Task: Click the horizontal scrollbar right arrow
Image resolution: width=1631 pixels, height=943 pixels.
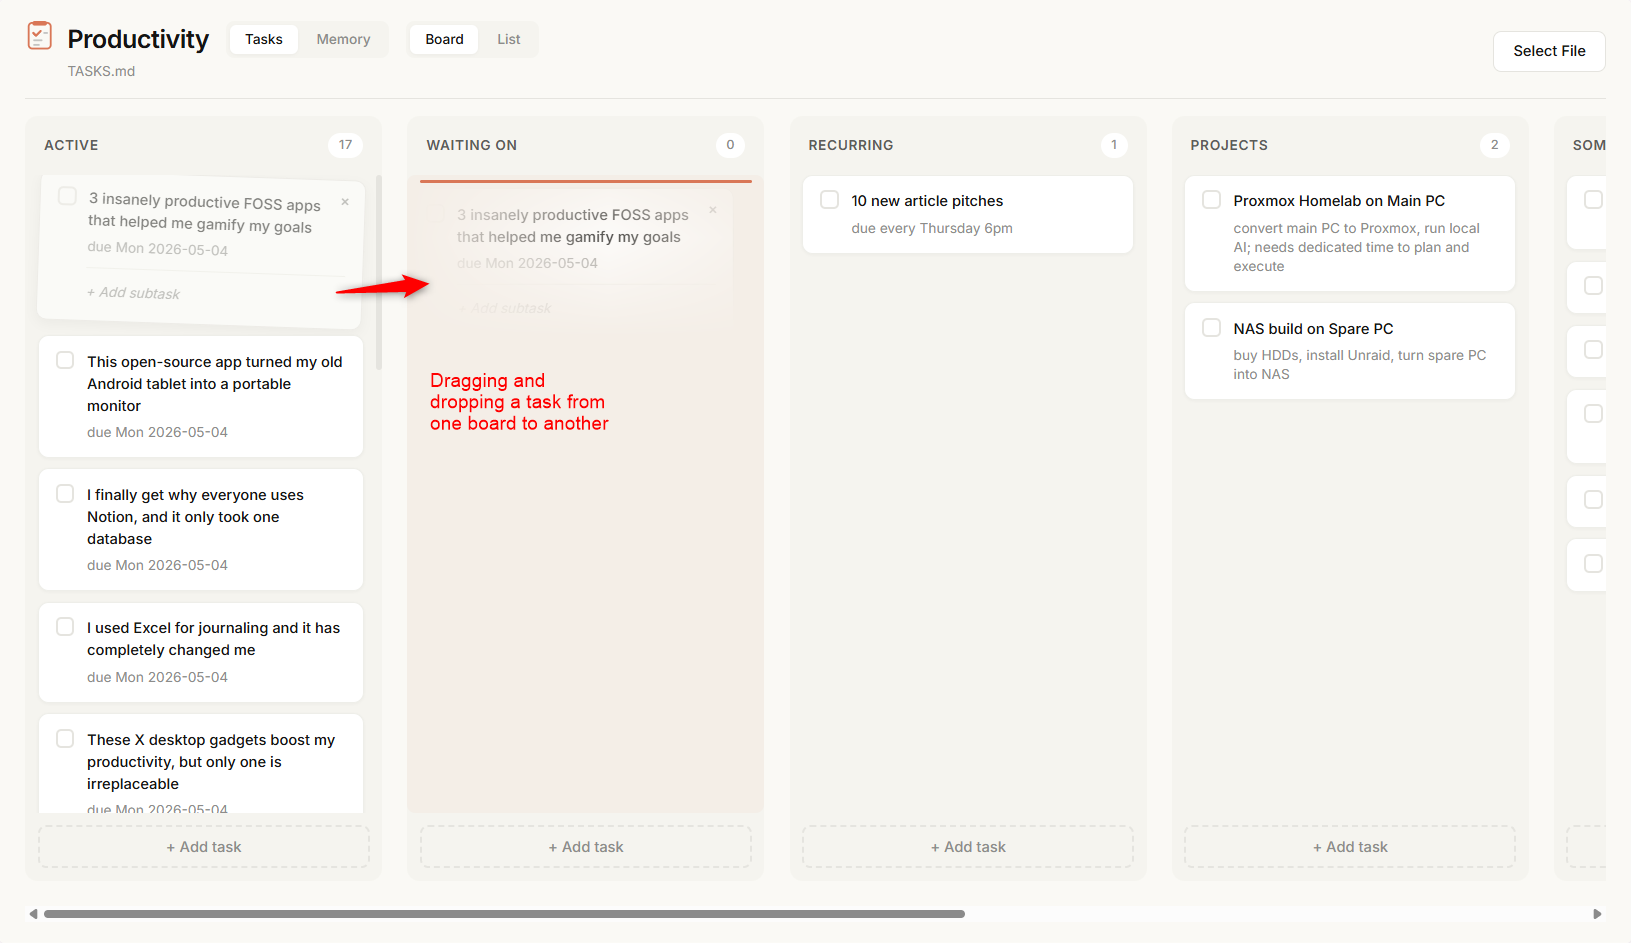Action: click(1597, 914)
